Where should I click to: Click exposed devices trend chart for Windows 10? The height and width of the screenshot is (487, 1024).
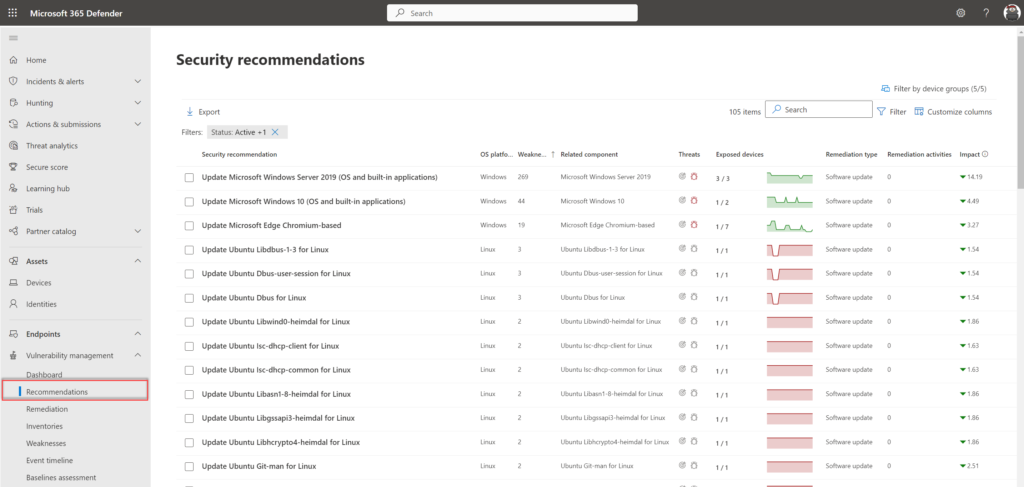(x=790, y=201)
